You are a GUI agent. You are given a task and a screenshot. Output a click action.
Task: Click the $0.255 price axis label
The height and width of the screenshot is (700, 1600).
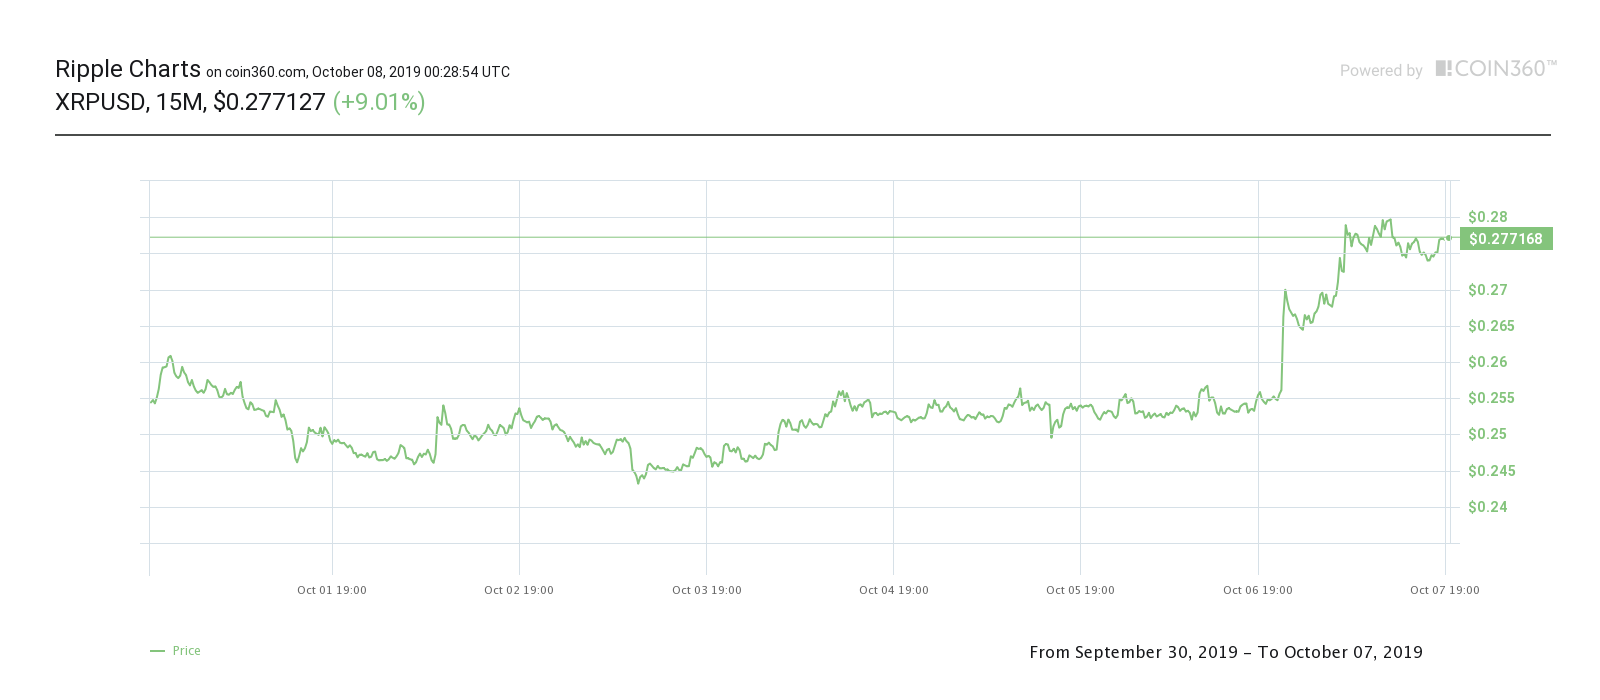(1492, 398)
